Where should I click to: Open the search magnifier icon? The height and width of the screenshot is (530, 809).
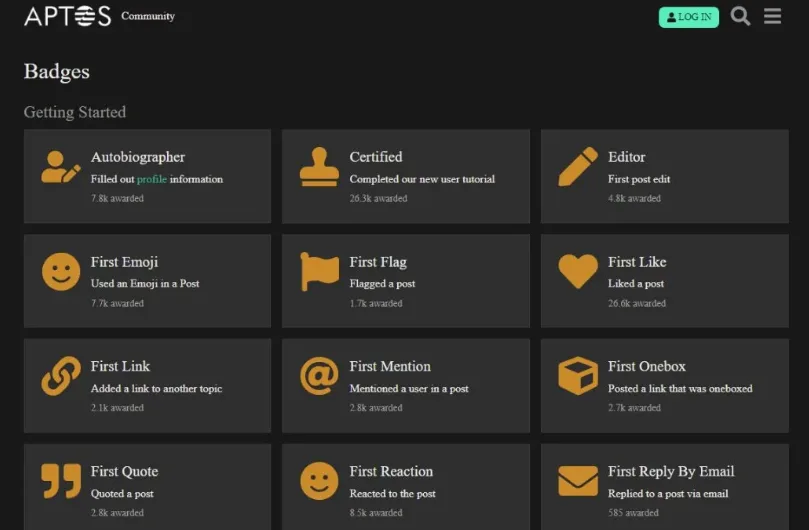pos(740,16)
